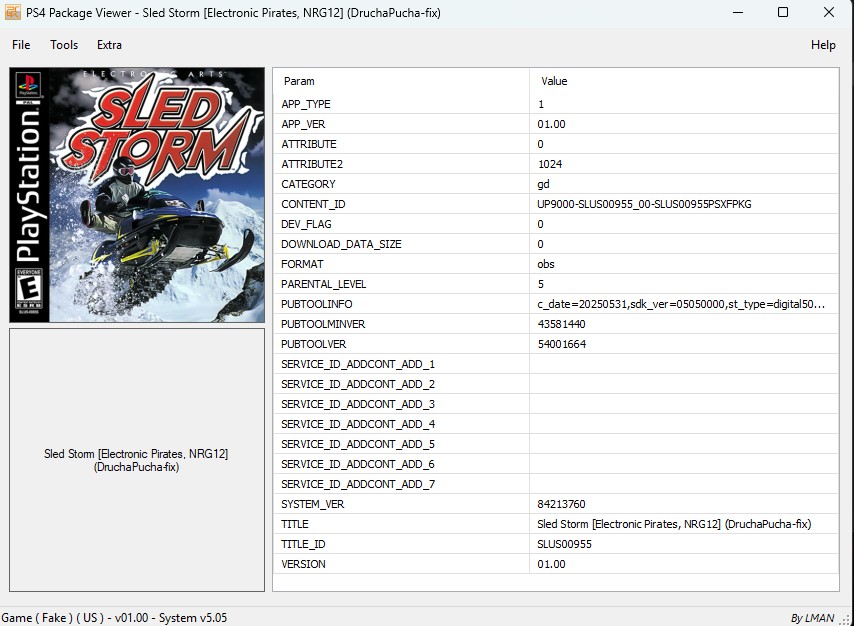The height and width of the screenshot is (626, 854).
Task: Select the SERVICE_ID_ADDCONT_ADD_2 row
Action: (556, 384)
